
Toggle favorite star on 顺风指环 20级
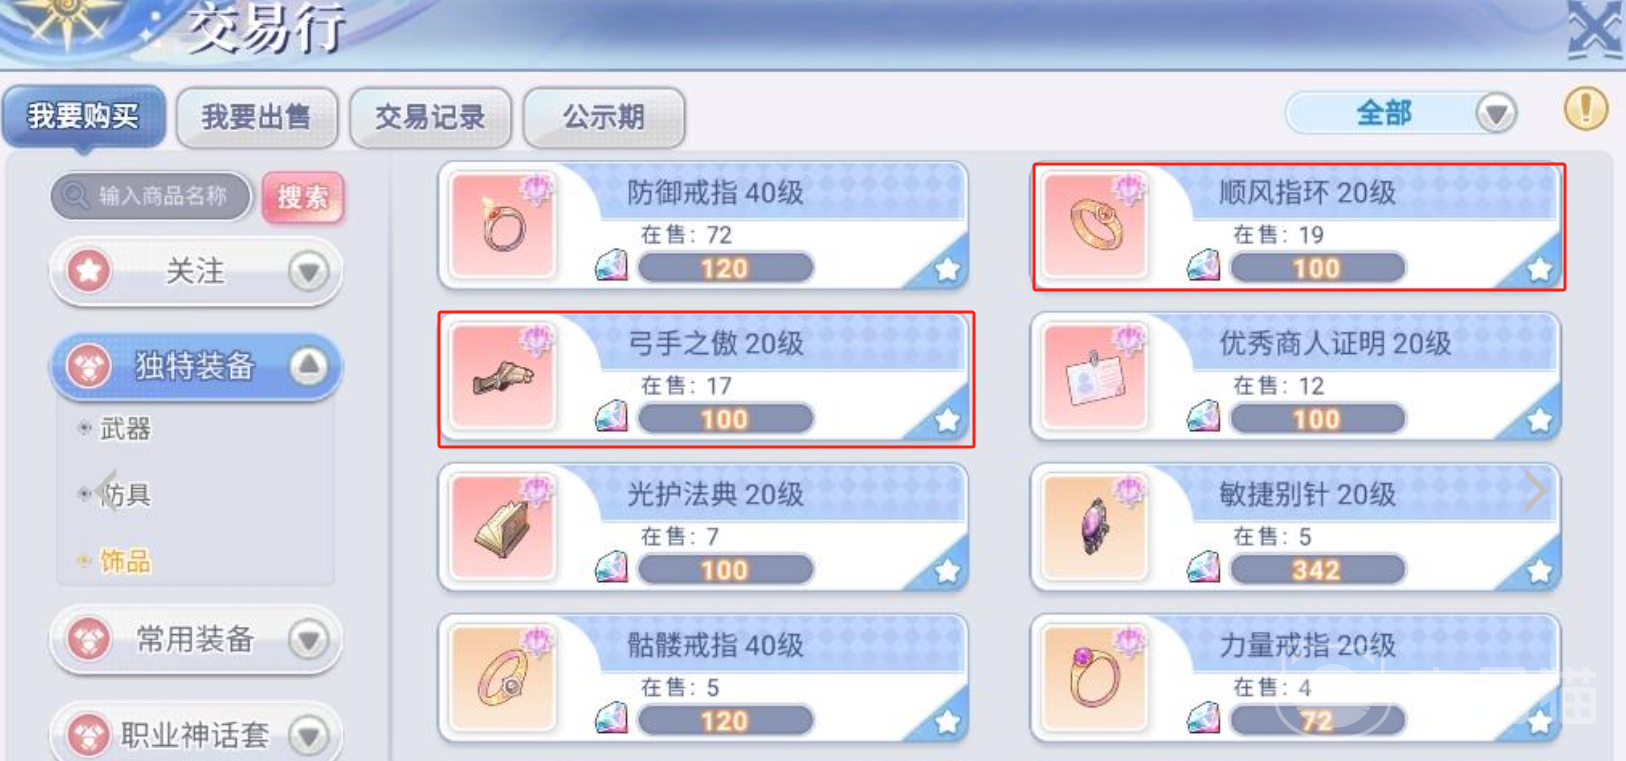point(1540,269)
